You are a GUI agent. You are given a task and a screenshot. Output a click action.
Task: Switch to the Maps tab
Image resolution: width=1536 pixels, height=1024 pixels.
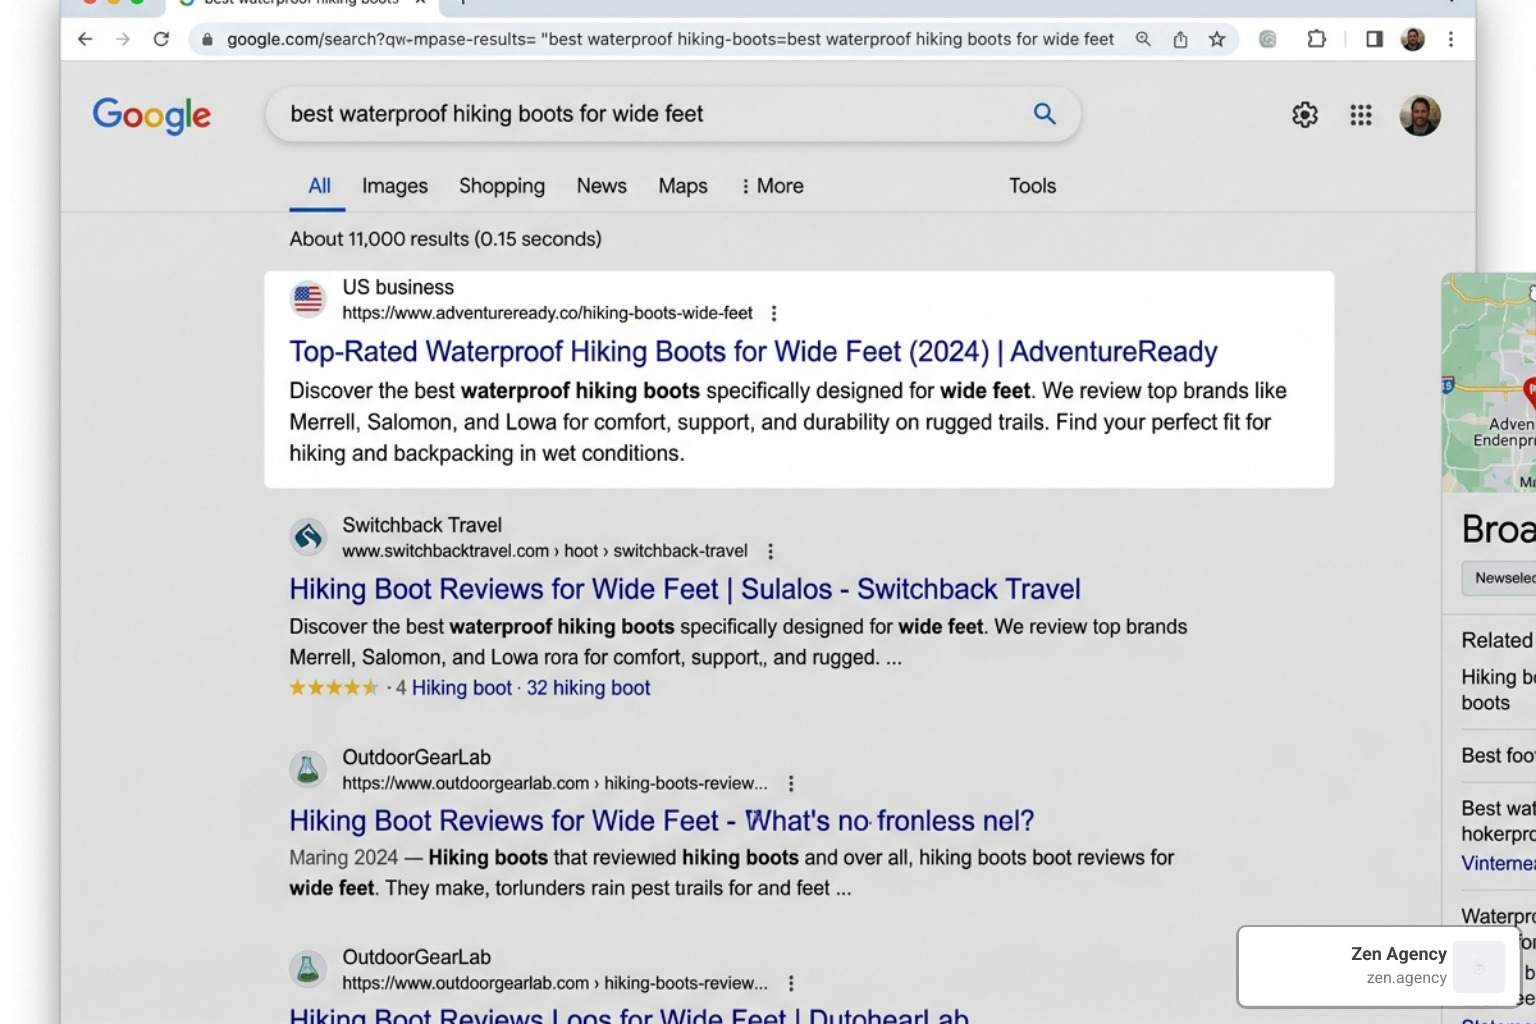click(683, 186)
